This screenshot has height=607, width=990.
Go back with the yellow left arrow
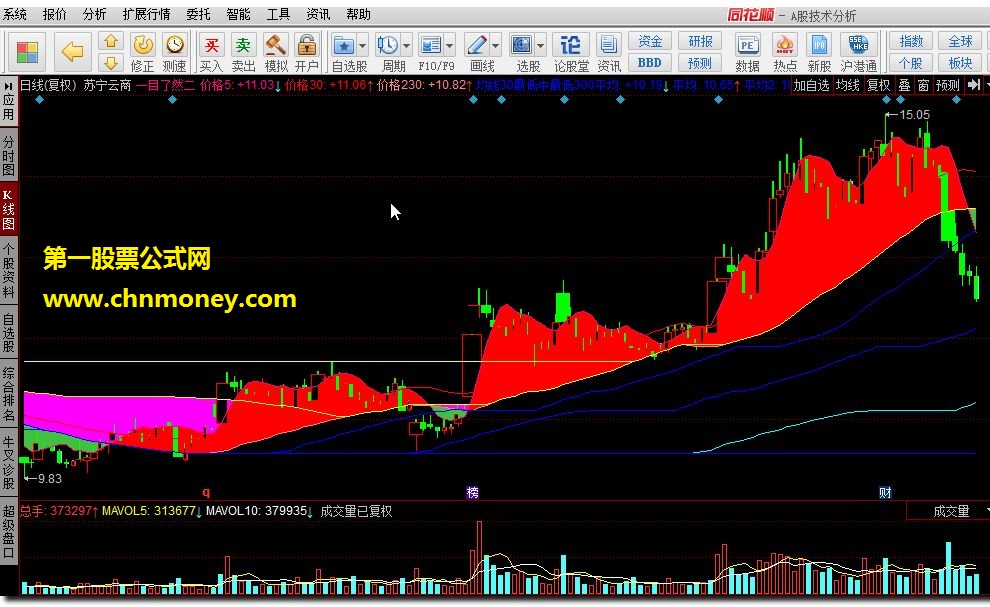72,52
